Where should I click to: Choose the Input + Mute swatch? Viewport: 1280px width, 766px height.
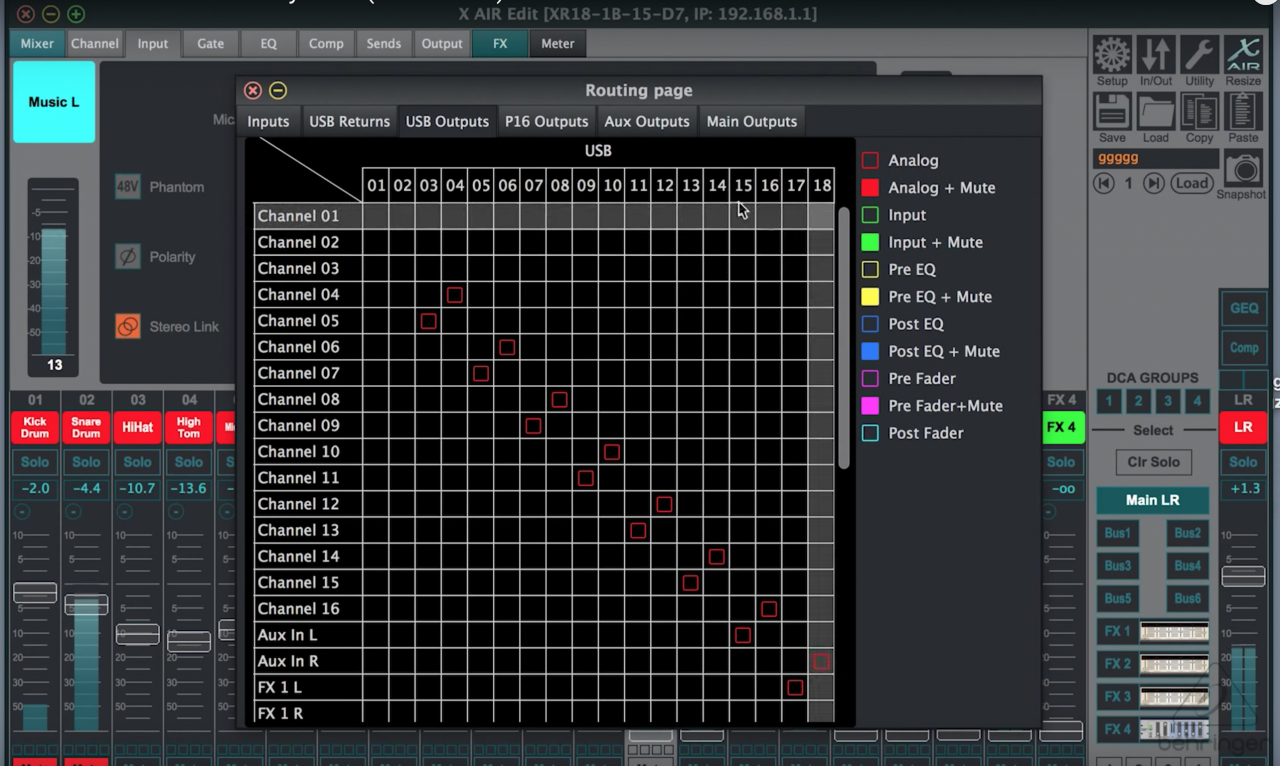(870, 242)
